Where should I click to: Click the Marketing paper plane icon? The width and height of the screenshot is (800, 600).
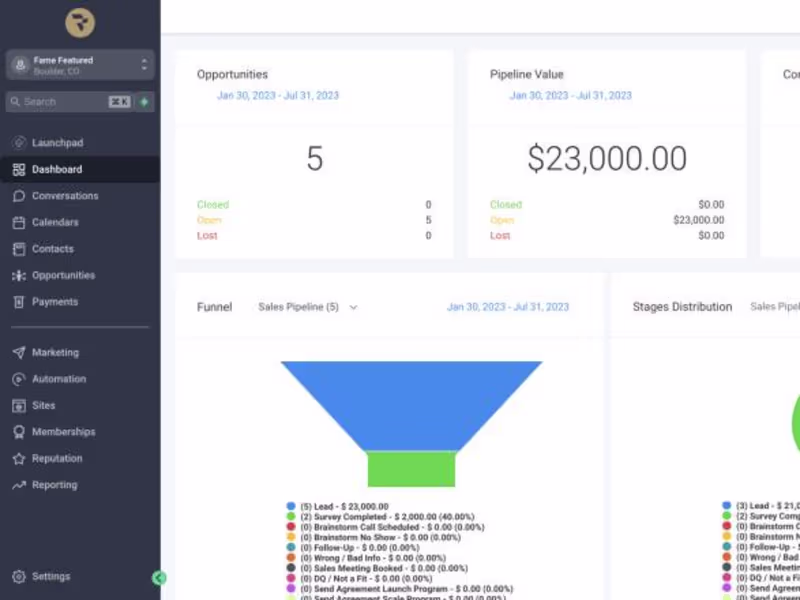(x=19, y=353)
